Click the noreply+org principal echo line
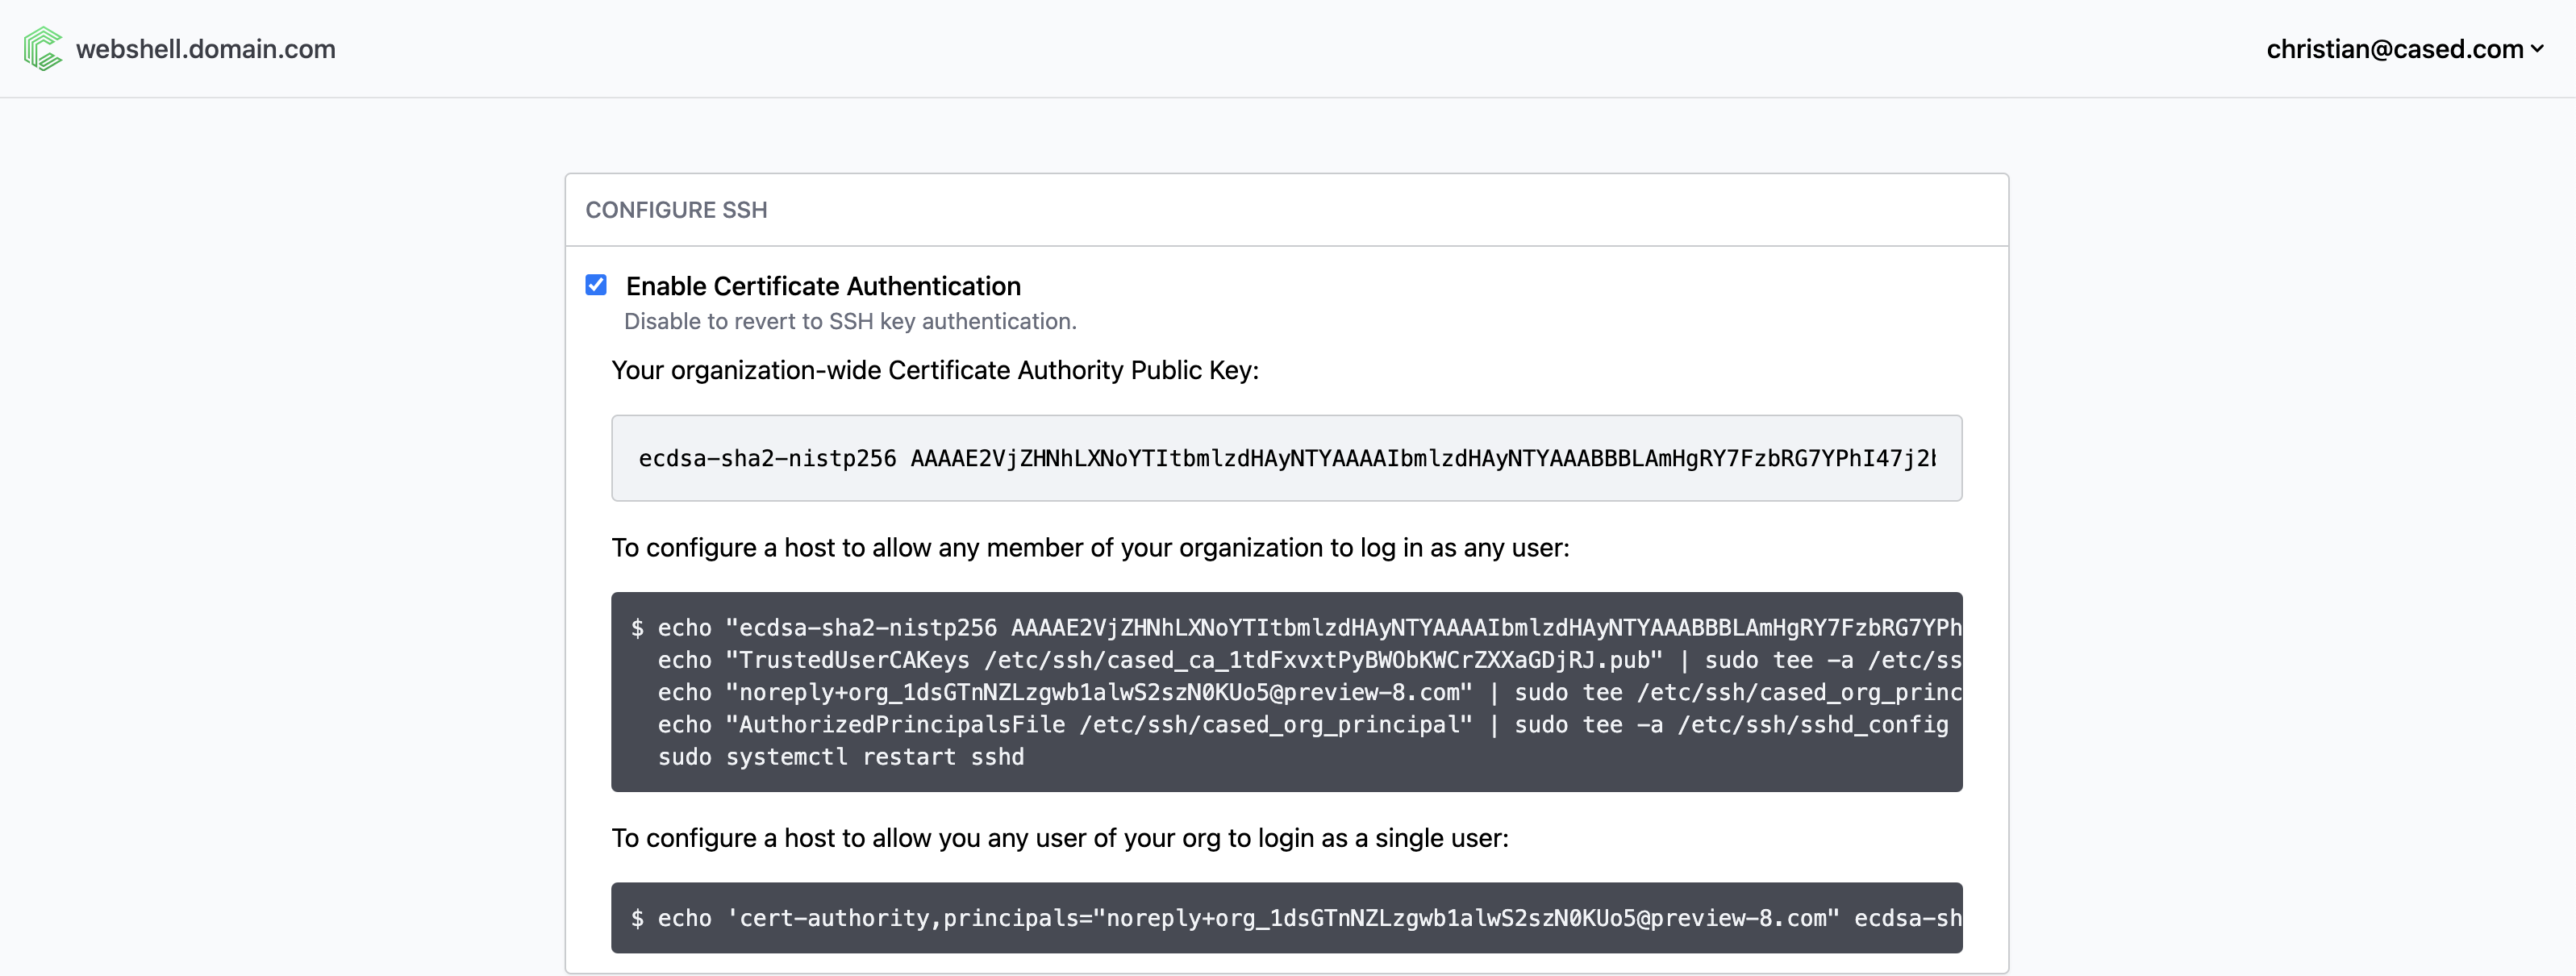 [1300, 692]
